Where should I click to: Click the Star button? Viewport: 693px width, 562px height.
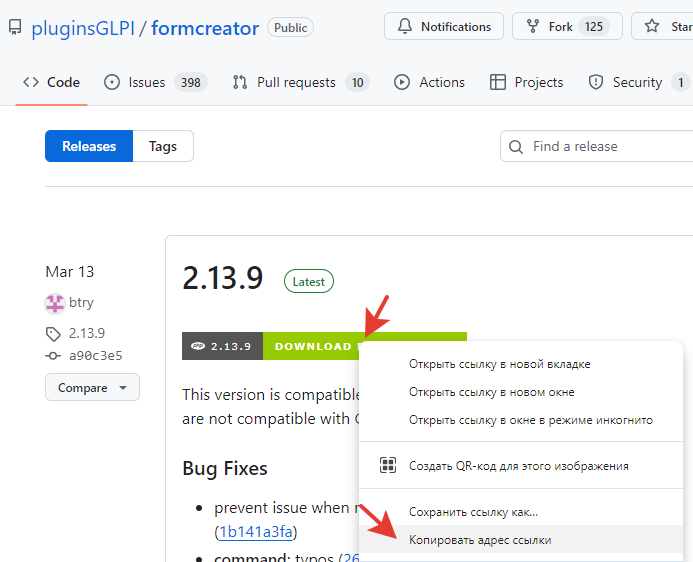663,27
